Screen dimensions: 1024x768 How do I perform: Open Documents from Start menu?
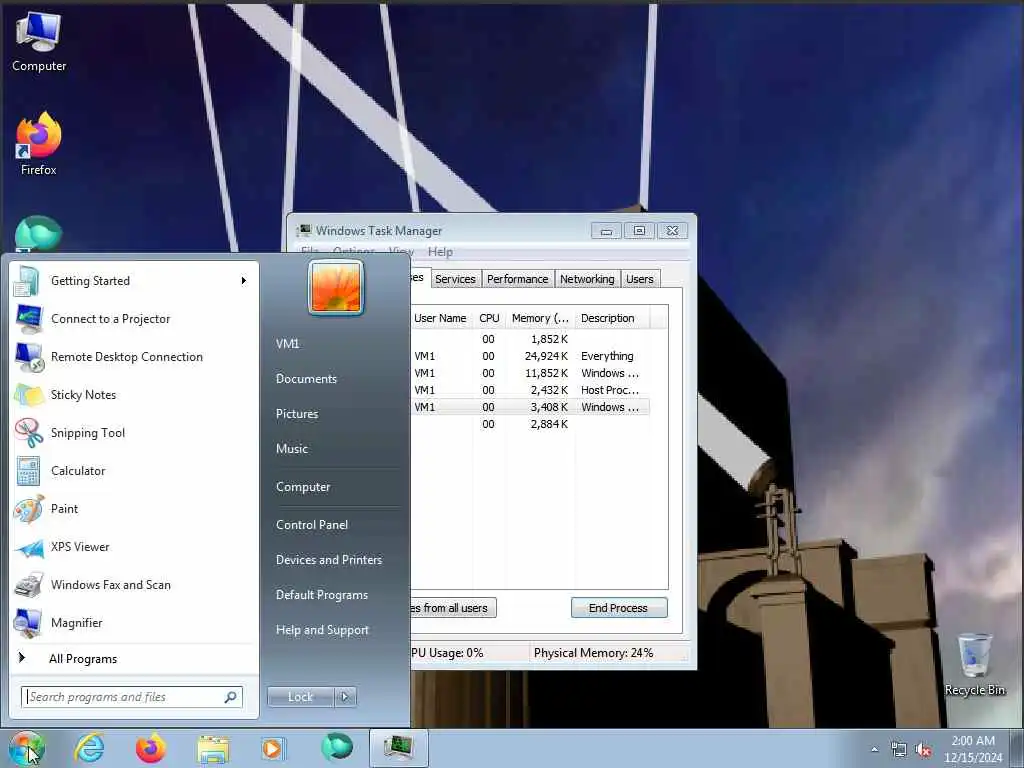click(306, 379)
